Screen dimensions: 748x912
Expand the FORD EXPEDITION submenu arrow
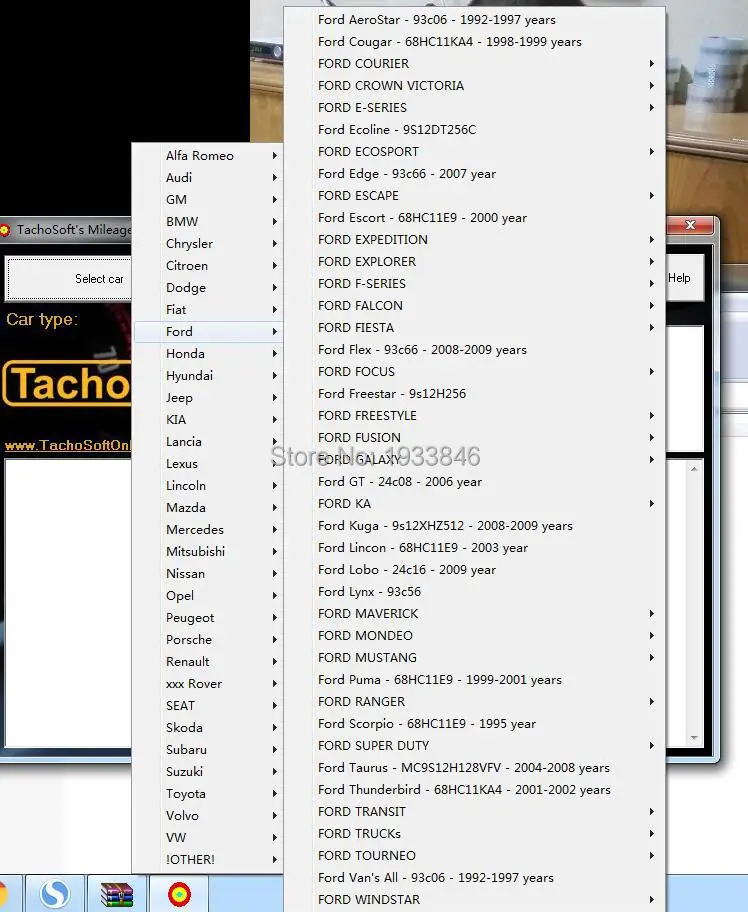651,240
